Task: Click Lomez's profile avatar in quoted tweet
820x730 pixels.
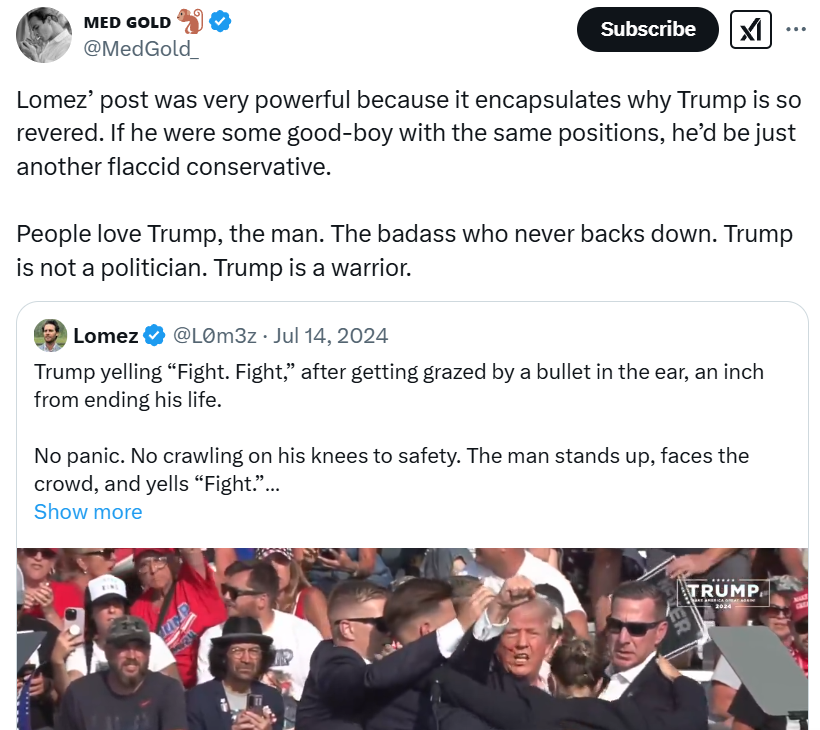Action: coord(49,335)
